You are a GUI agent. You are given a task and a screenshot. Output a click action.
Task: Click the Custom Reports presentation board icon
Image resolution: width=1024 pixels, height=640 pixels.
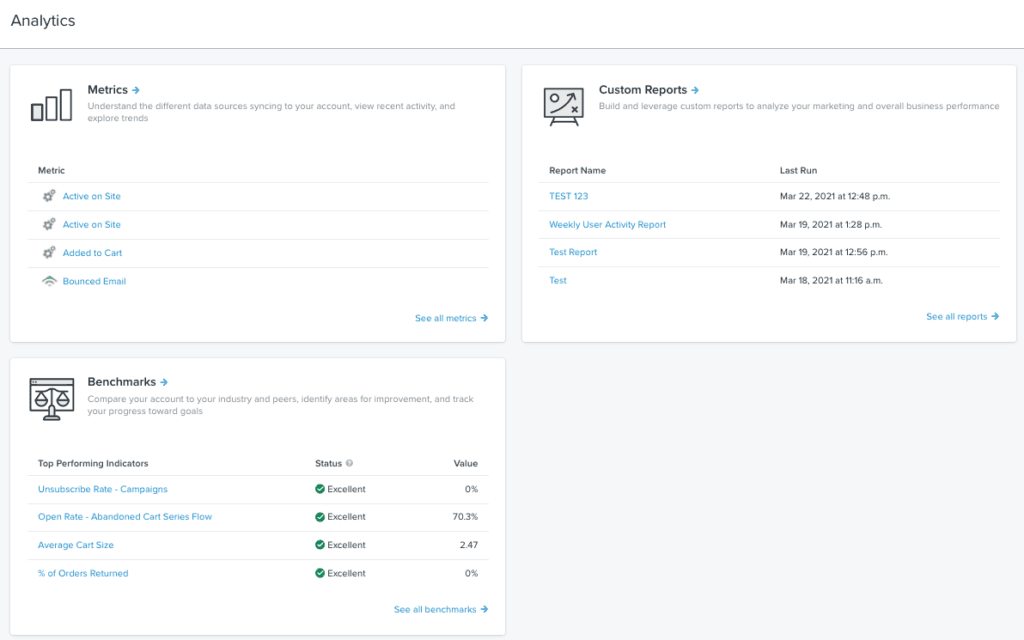pyautogui.click(x=563, y=106)
